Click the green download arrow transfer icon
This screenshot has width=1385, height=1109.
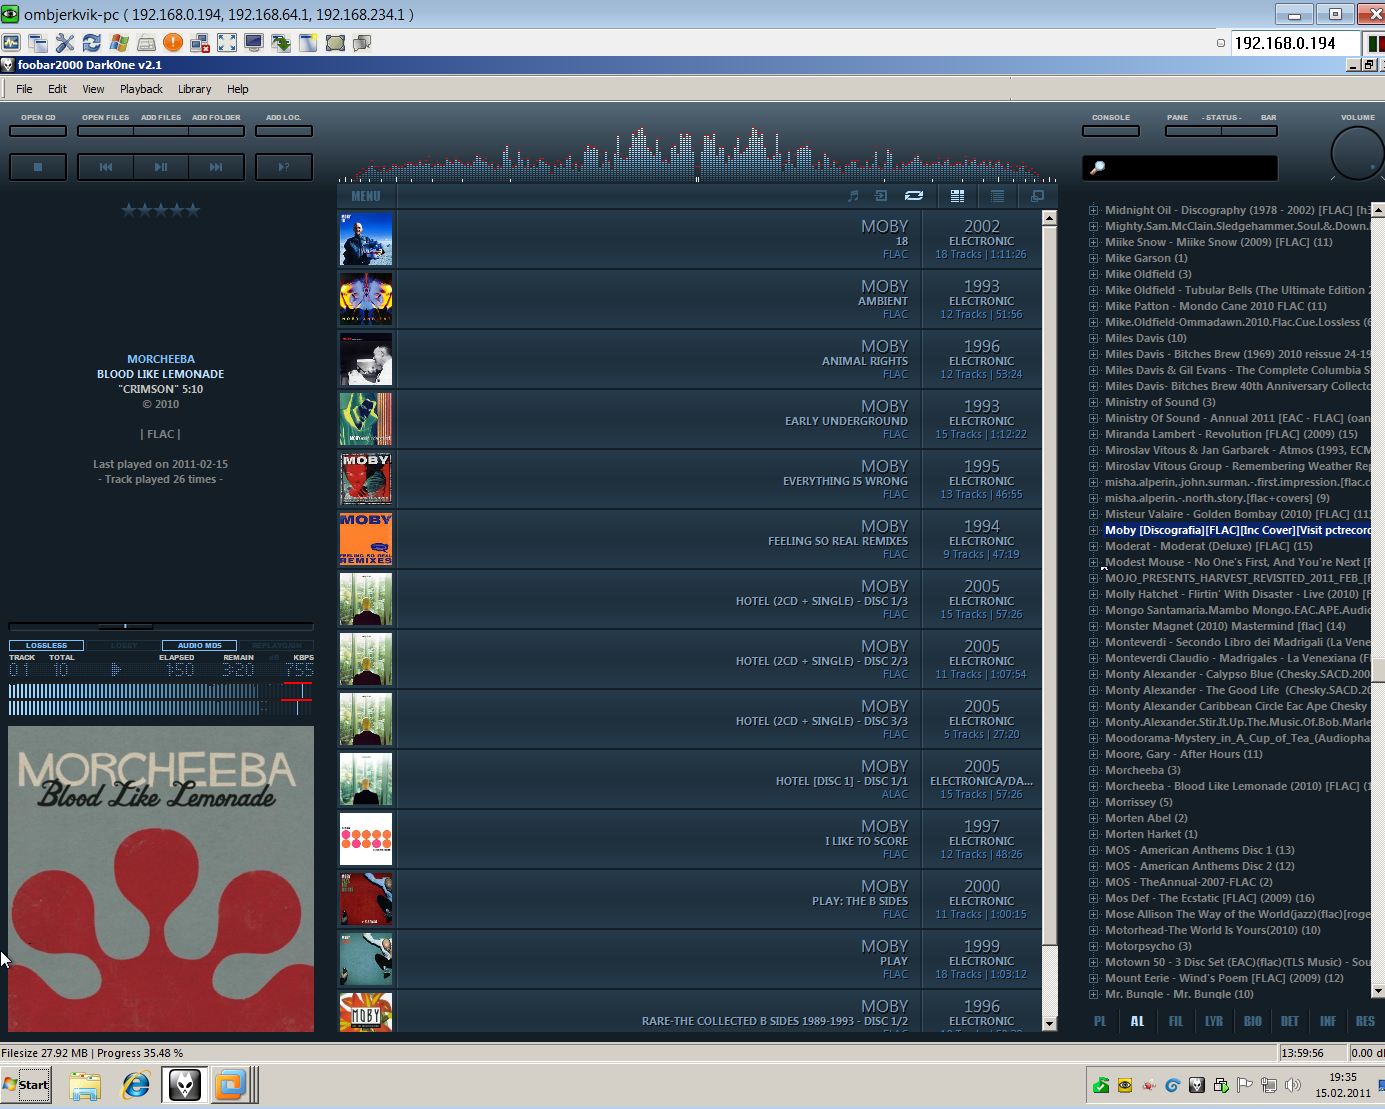coord(281,43)
